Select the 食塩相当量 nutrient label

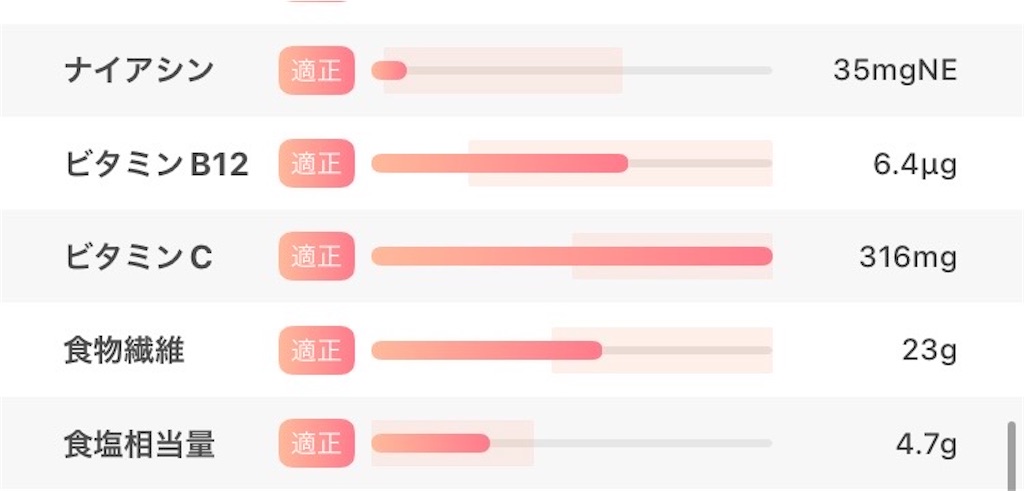point(139,445)
